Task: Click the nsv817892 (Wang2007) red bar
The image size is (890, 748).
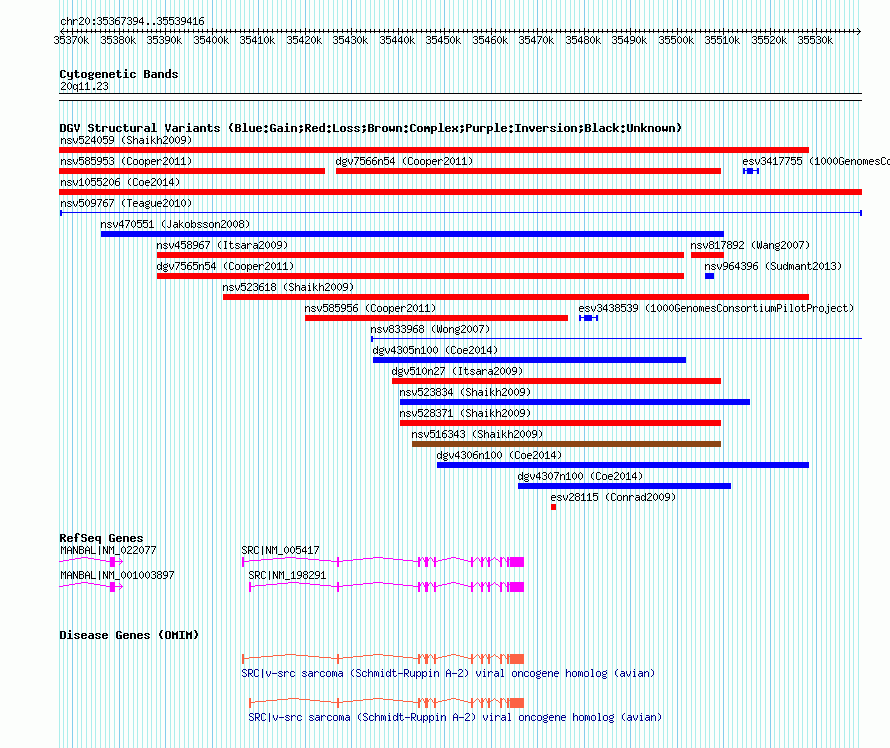Action: [707, 255]
